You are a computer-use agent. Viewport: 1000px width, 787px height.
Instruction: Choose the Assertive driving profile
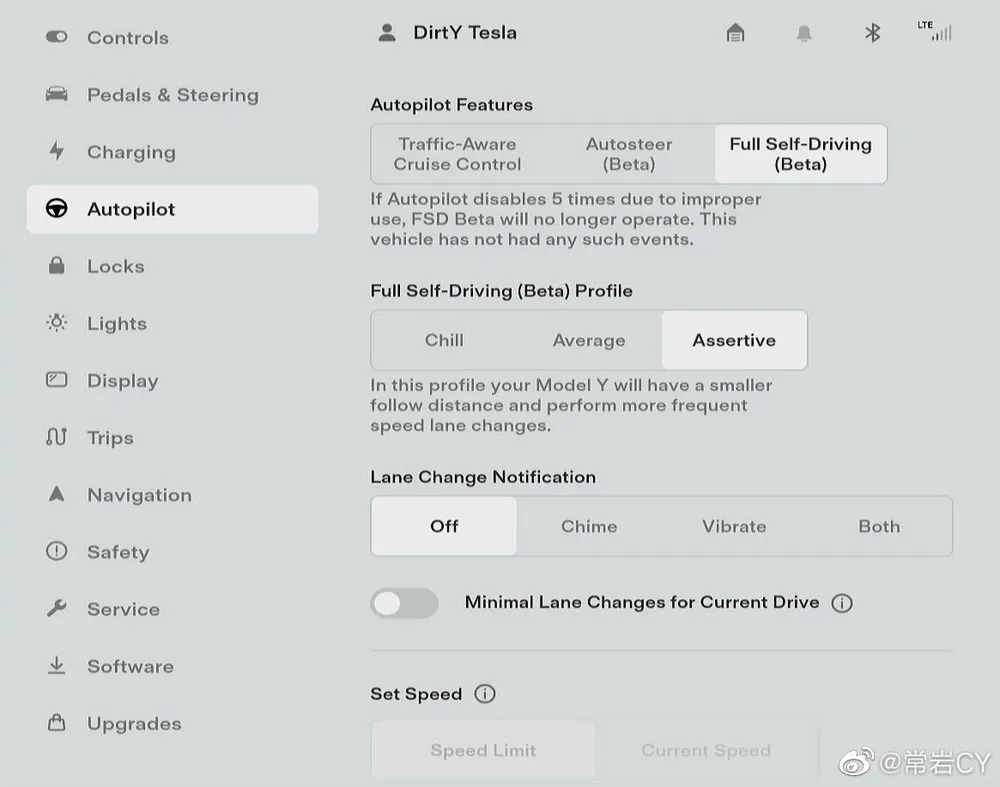click(x=734, y=340)
